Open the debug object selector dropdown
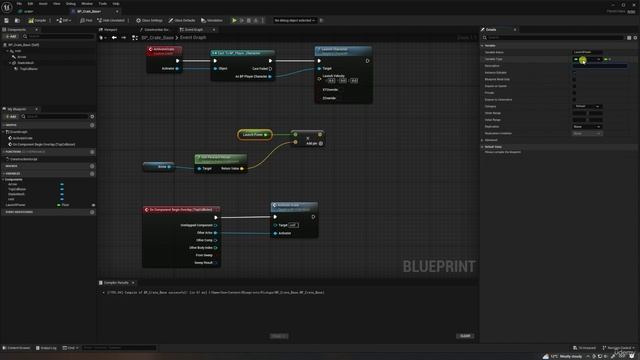Viewport: 640px width, 360px height. (x=295, y=20)
